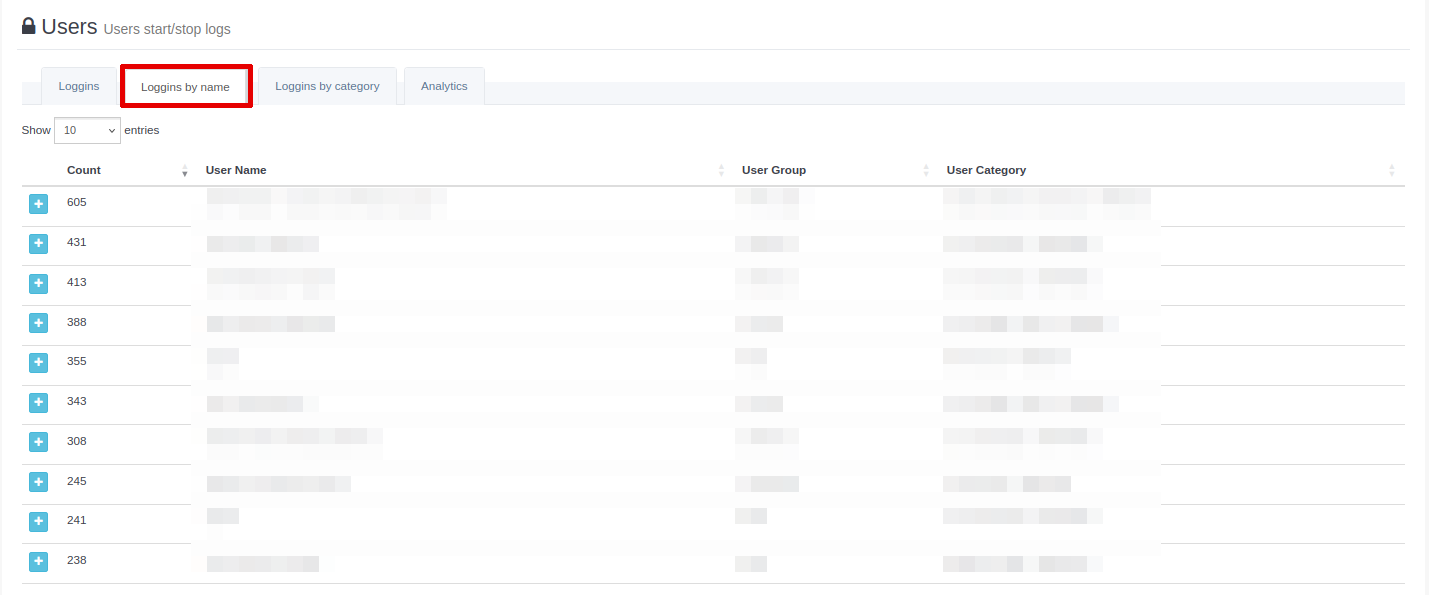Switch to the Loggins tab
This screenshot has height=595, width=1429.
pos(79,86)
